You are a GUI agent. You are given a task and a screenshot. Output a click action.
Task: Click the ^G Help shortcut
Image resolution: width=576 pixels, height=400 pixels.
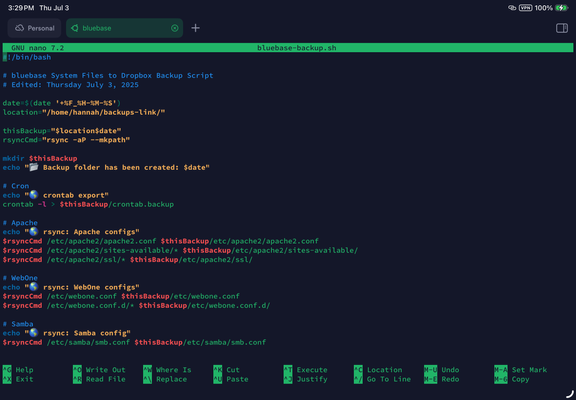coord(18,370)
